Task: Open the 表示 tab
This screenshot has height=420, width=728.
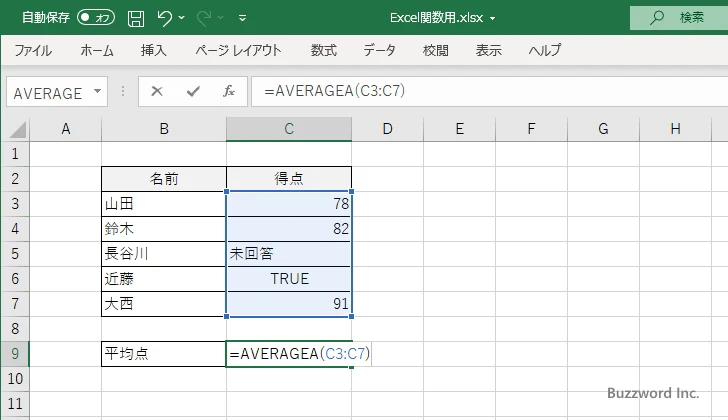Action: (488, 50)
